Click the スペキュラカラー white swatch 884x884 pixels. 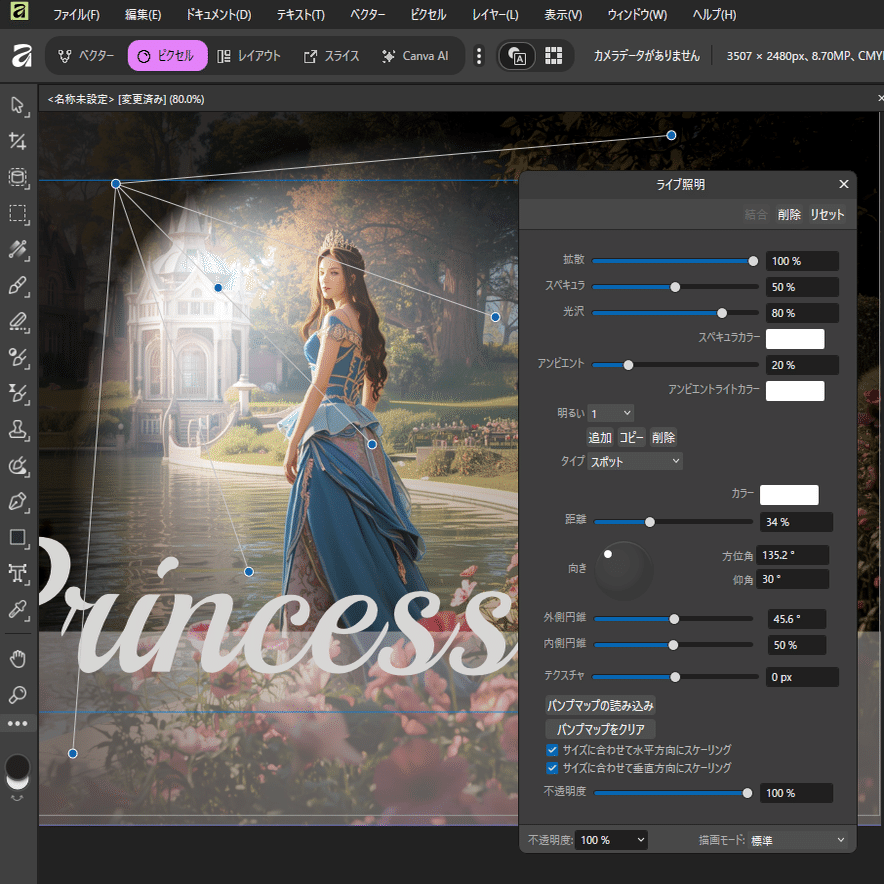[x=794, y=339]
